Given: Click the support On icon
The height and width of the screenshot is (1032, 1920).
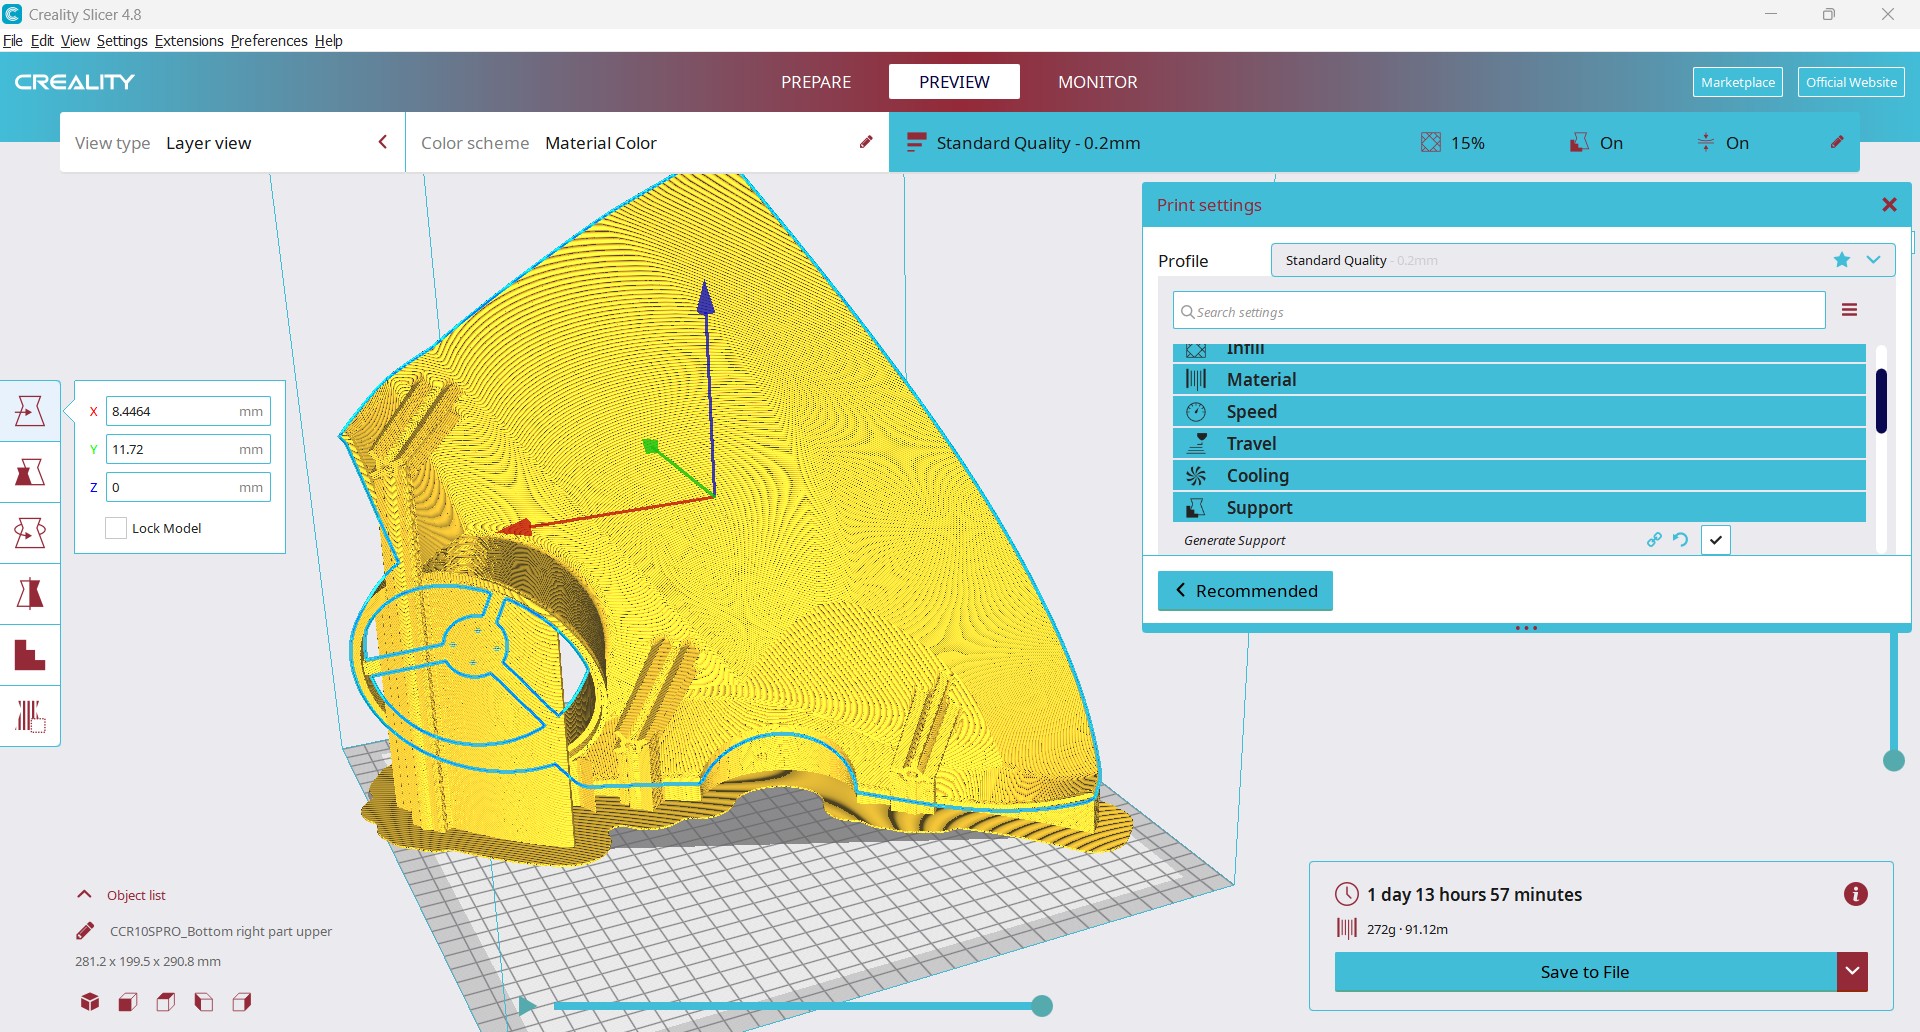Looking at the screenshot, I should 1579,142.
